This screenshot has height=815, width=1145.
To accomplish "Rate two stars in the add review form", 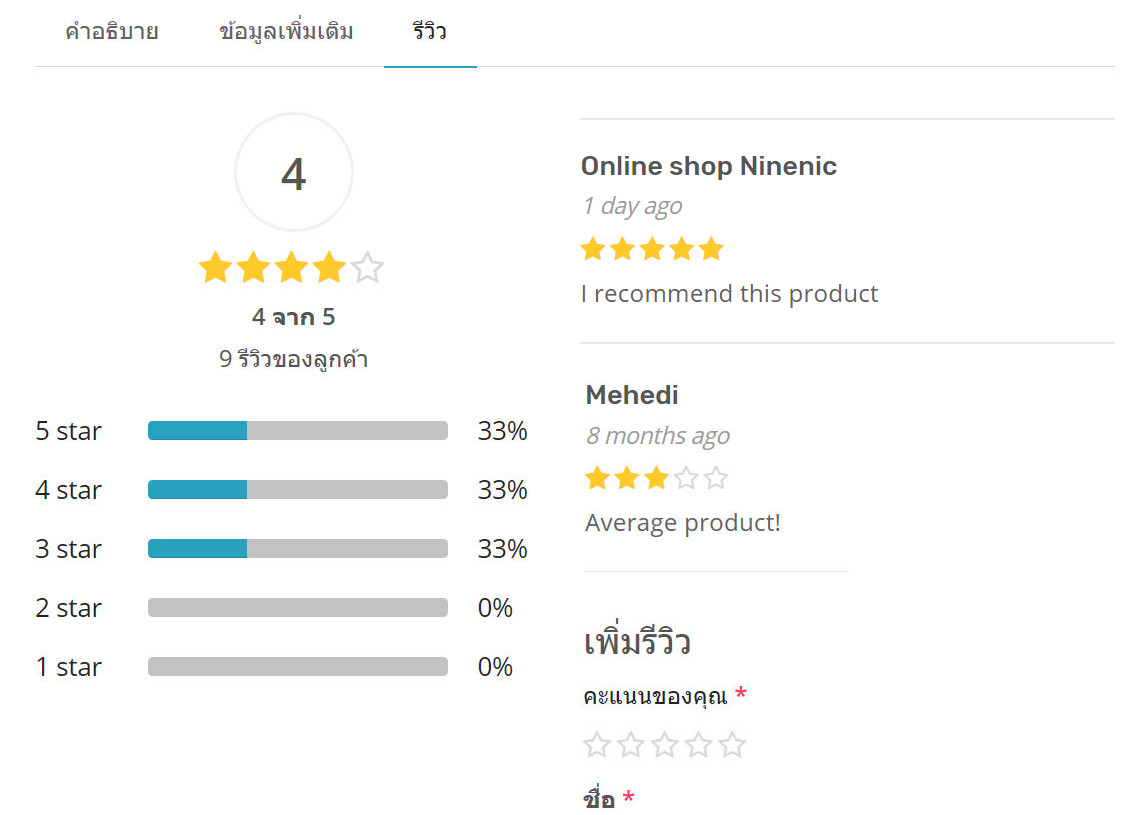I will pyautogui.click(x=630, y=745).
